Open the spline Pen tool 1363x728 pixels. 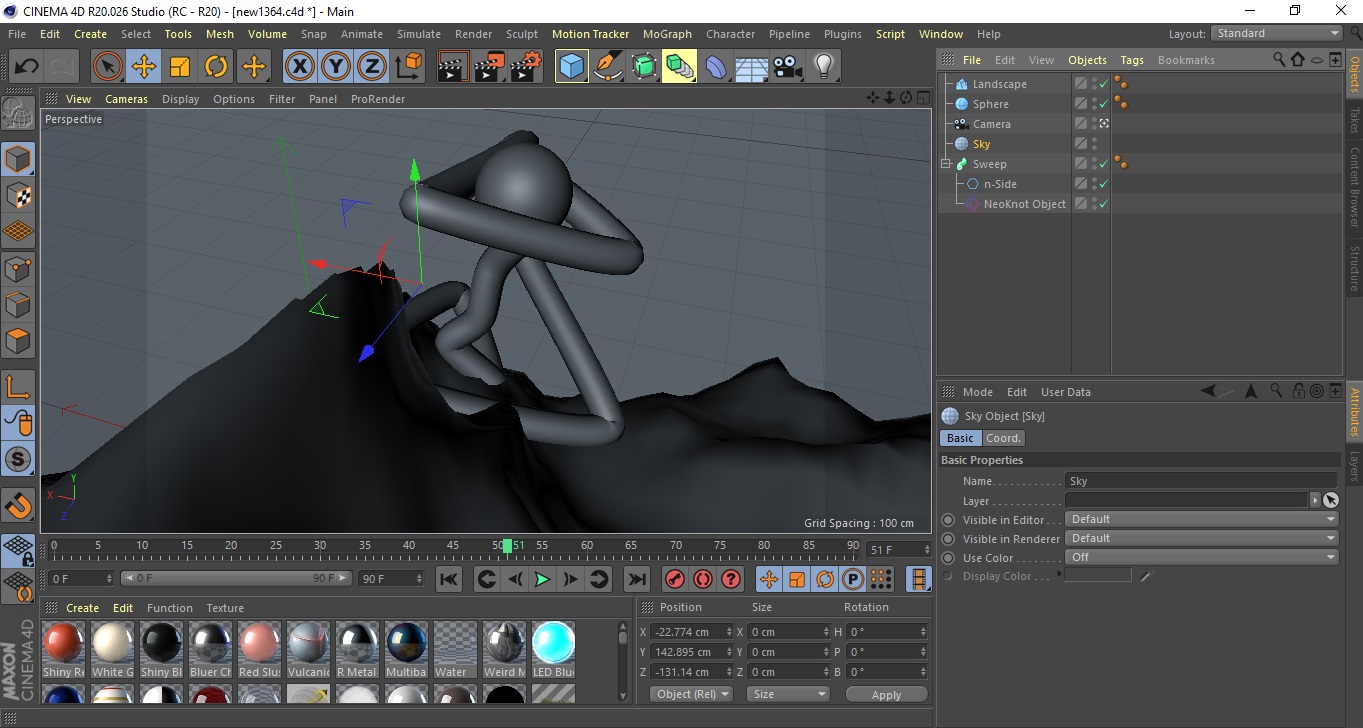[x=607, y=67]
